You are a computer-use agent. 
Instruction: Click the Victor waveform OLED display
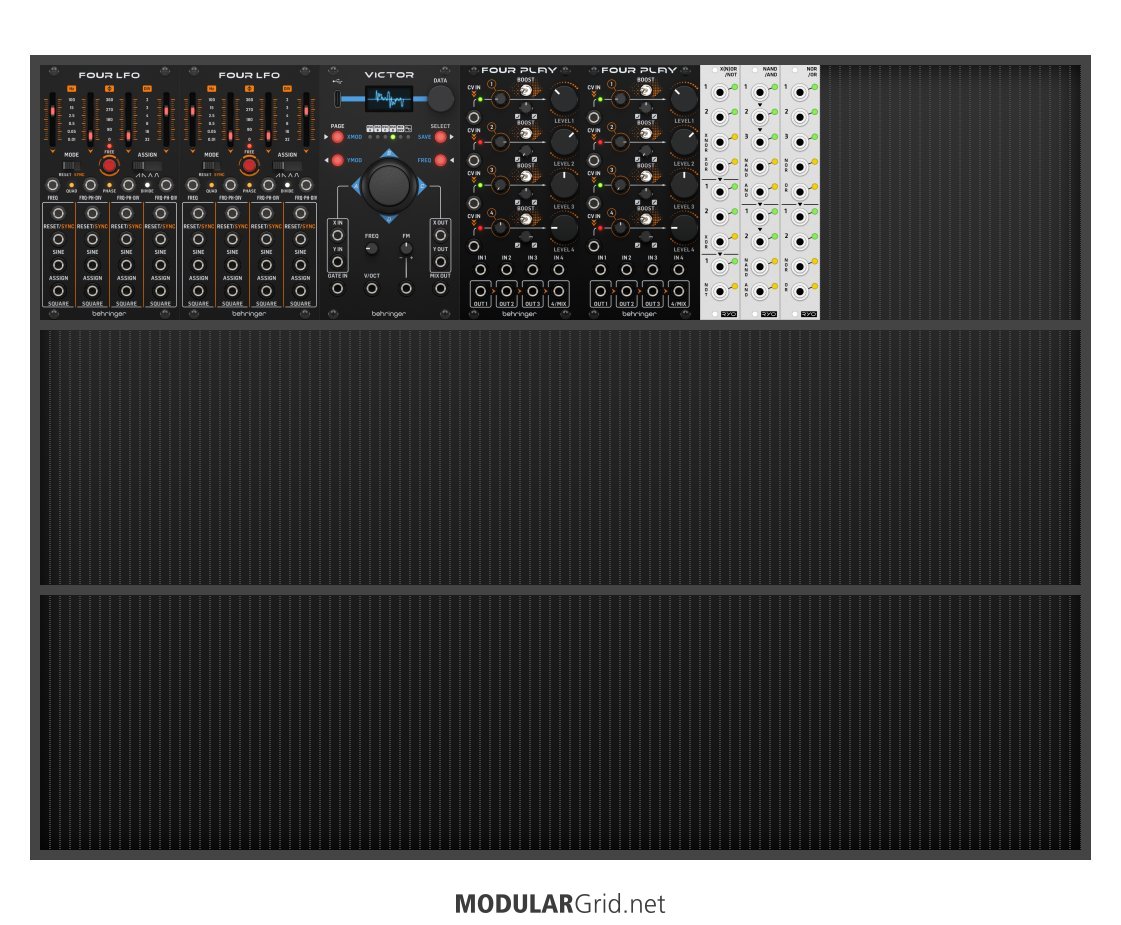(389, 98)
